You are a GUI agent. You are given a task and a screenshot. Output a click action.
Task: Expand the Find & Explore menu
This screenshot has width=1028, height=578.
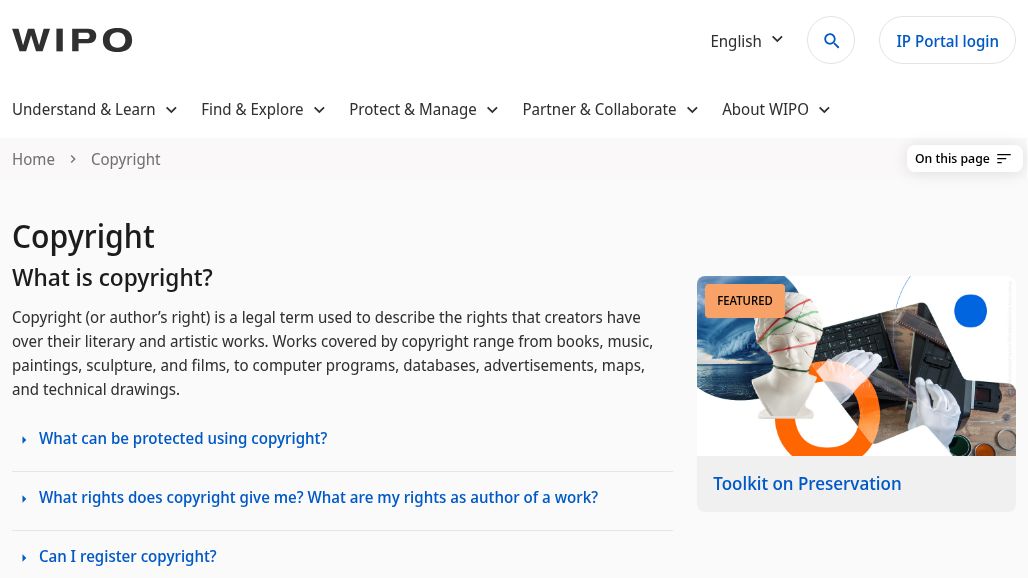click(262, 110)
